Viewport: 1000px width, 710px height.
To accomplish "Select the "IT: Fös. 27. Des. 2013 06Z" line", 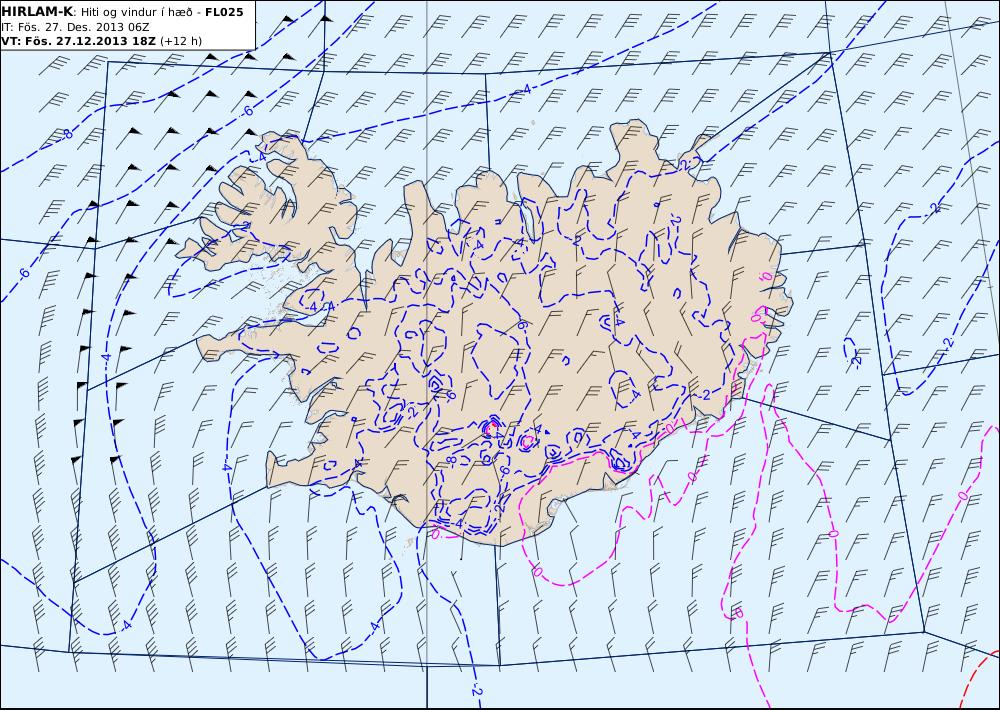I will coord(75,27).
